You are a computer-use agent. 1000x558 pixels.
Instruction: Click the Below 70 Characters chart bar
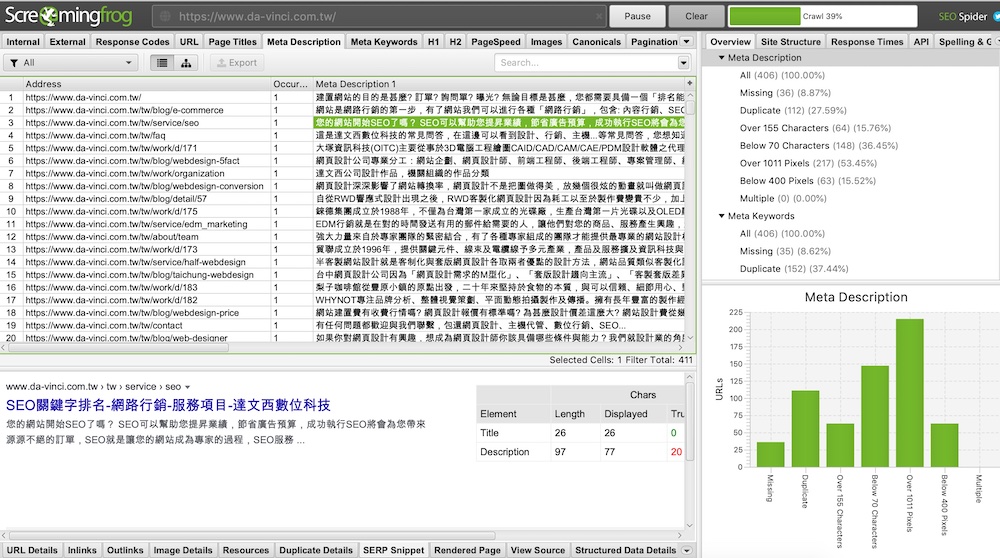tap(874, 416)
